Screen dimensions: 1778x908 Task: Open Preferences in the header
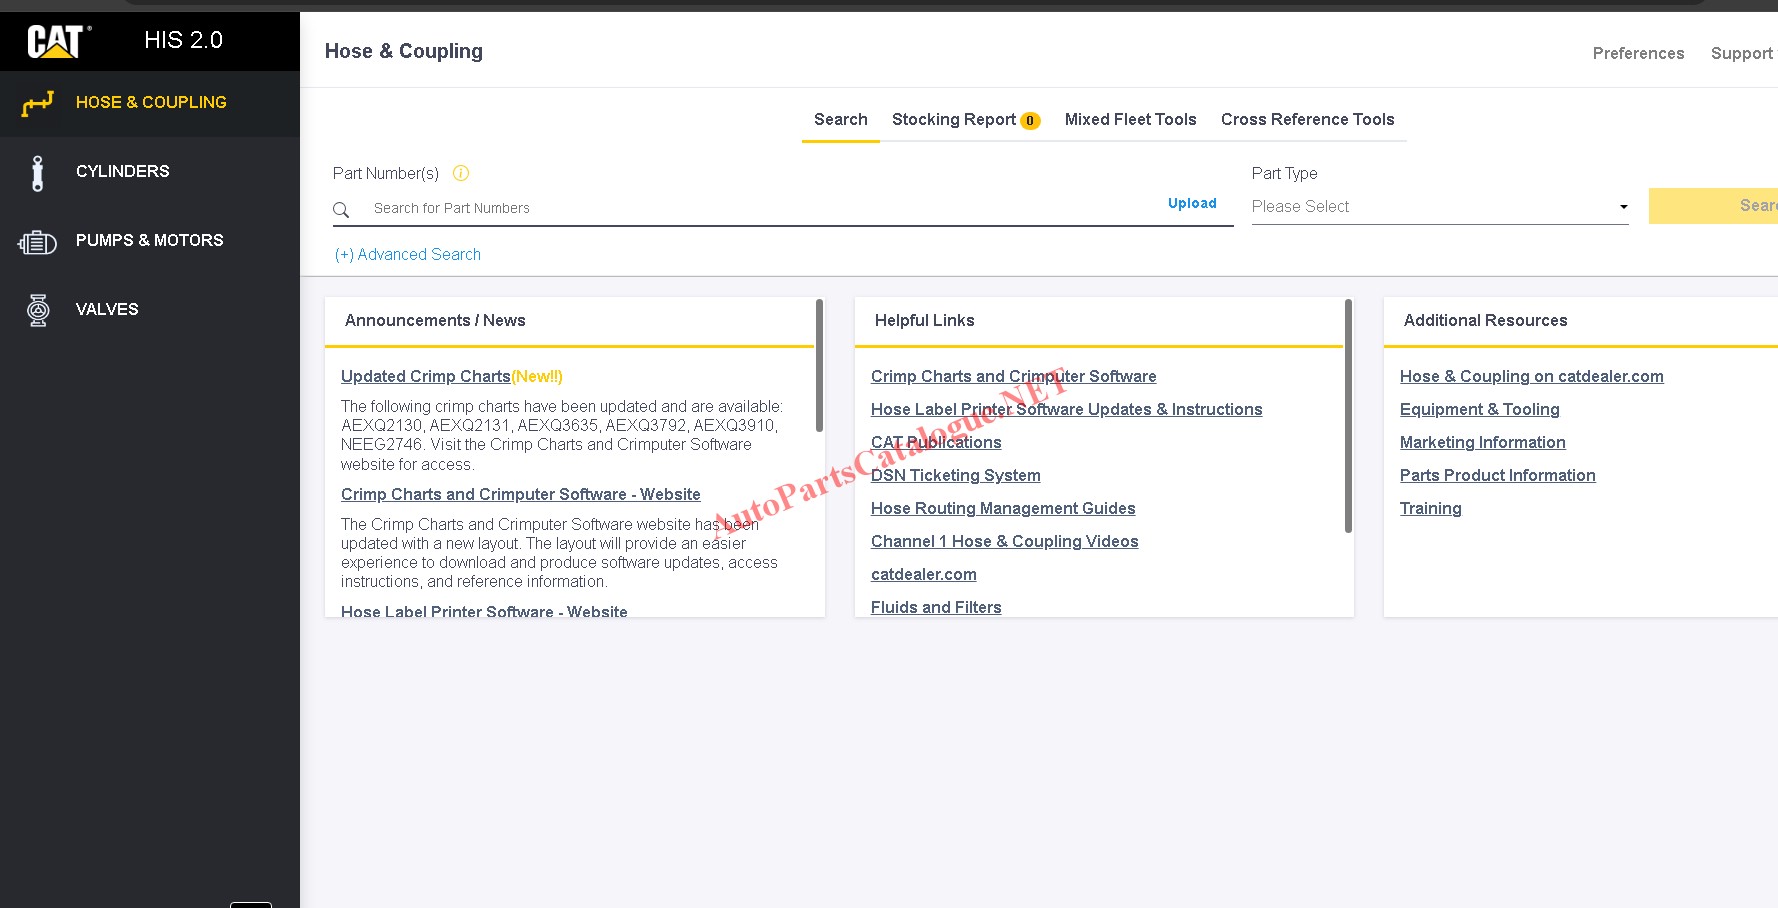pos(1638,53)
